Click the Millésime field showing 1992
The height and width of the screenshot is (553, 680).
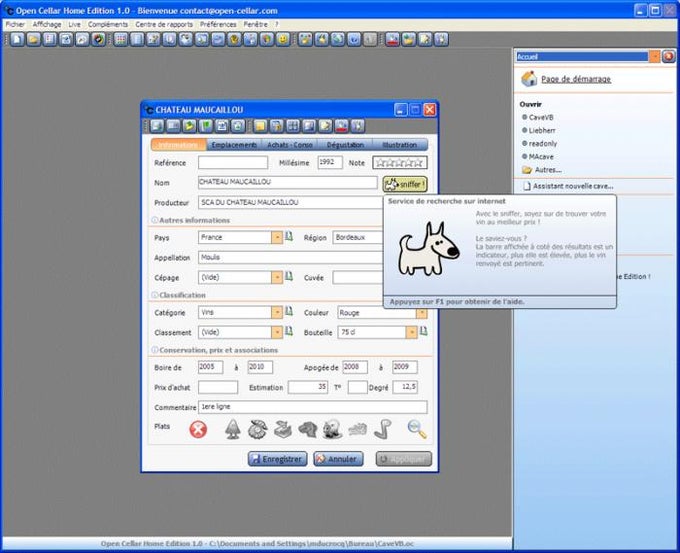point(330,163)
